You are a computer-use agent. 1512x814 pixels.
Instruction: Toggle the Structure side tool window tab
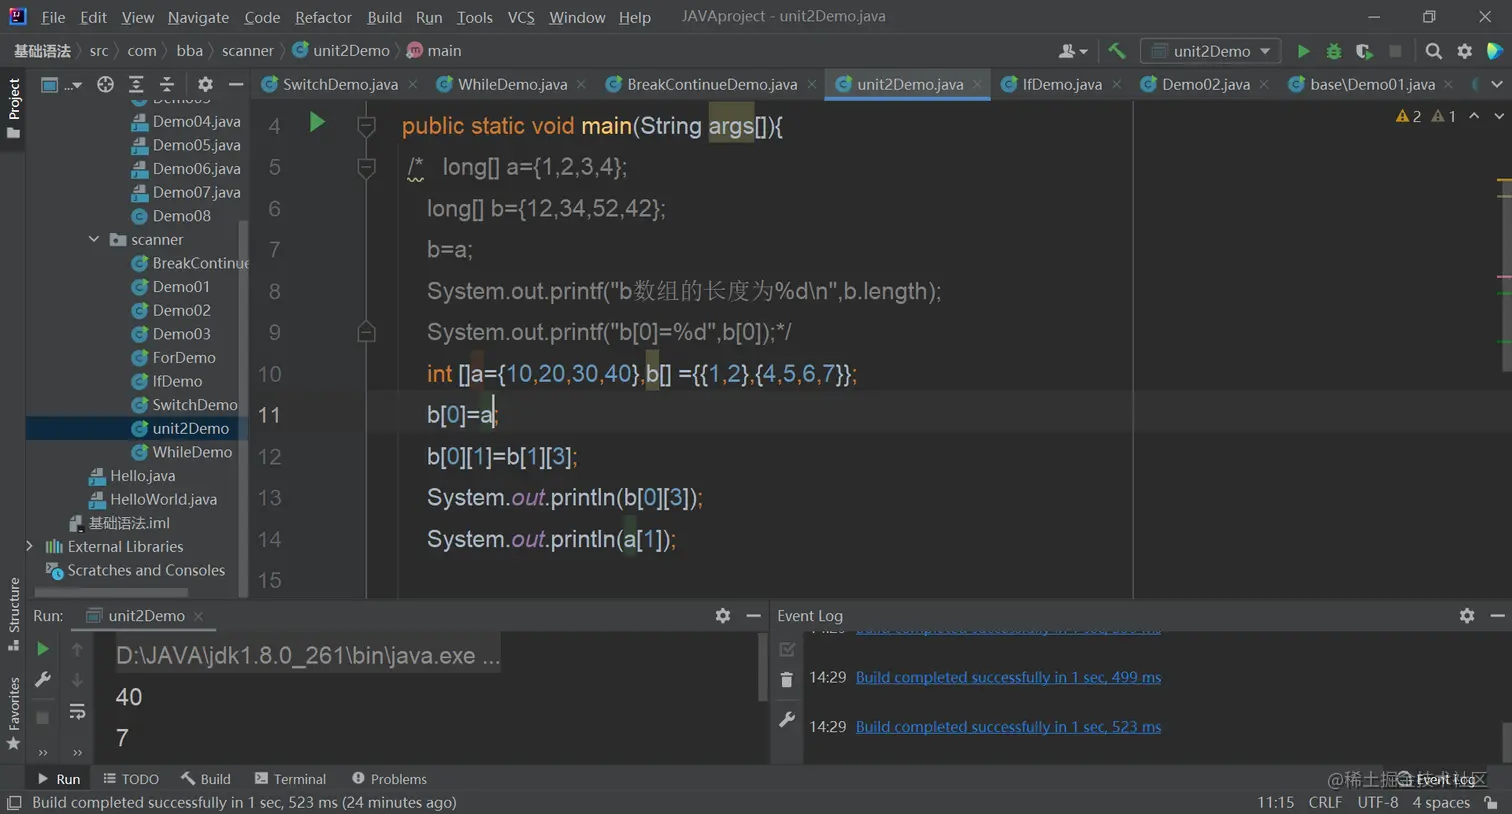(13, 614)
